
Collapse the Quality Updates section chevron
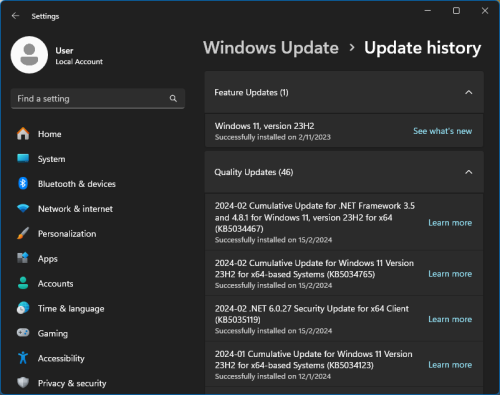click(x=469, y=172)
